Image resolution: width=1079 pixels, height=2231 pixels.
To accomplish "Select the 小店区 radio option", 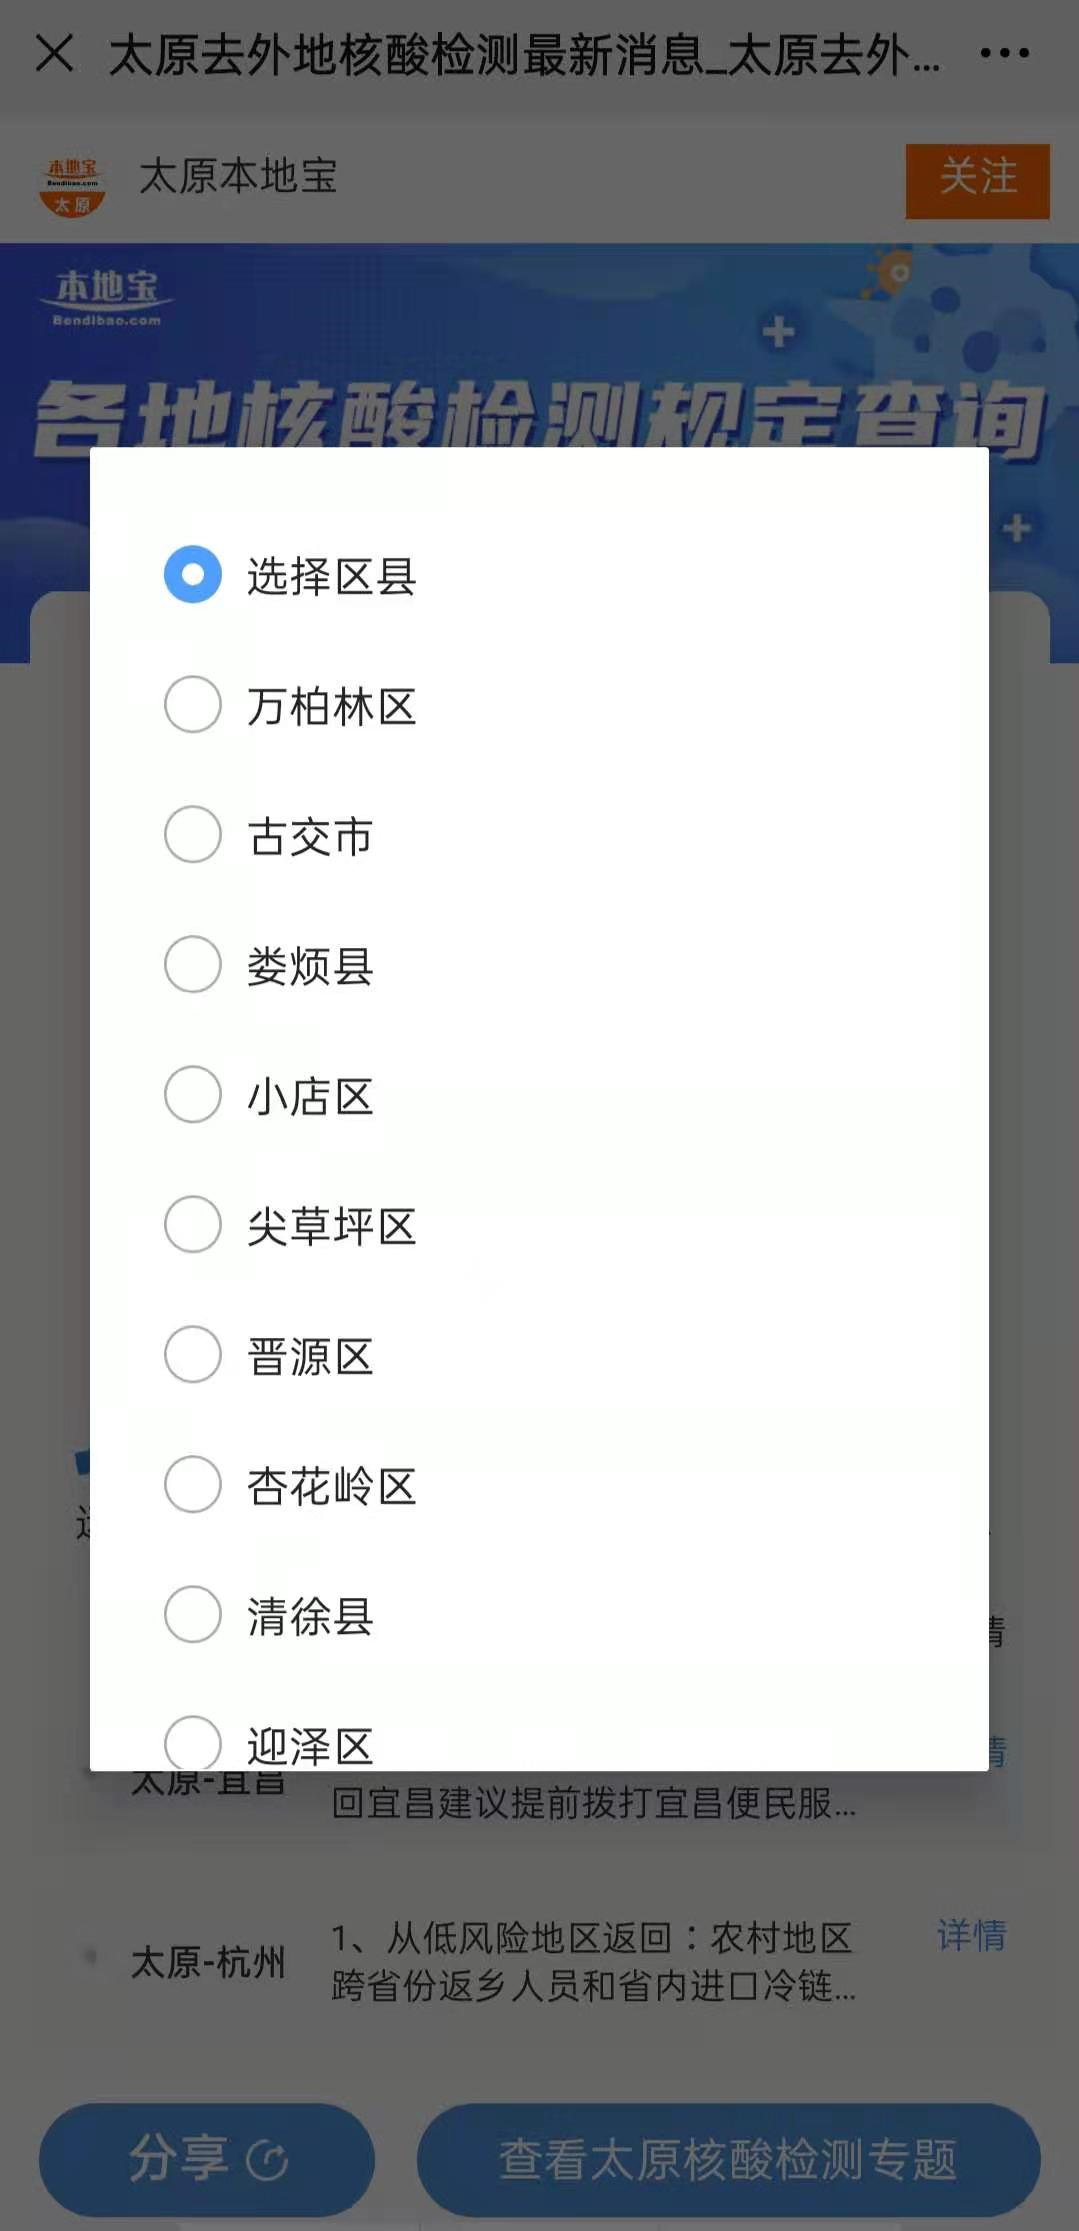I will click(x=193, y=1095).
